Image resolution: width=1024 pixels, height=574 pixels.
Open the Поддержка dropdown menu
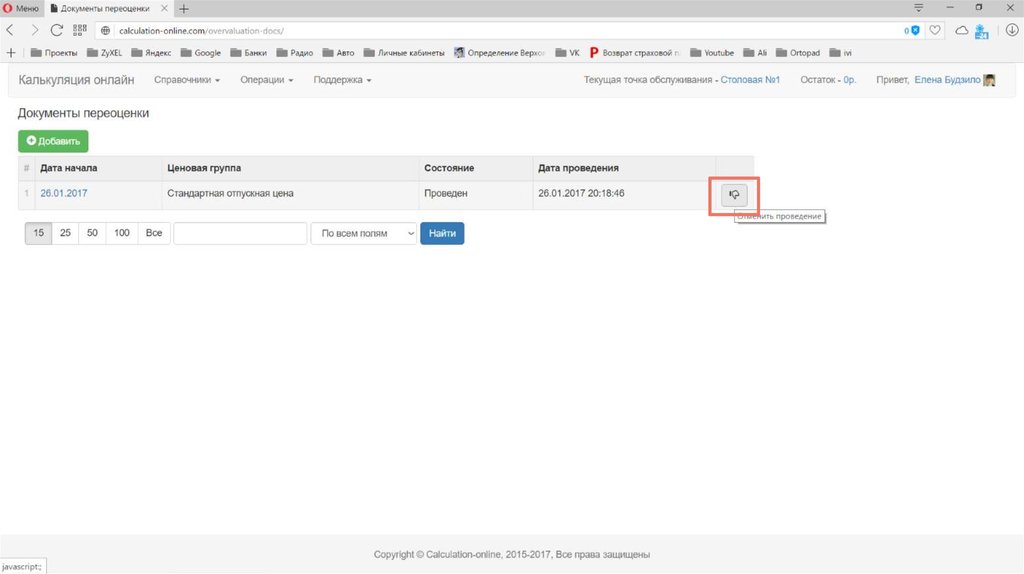342,80
